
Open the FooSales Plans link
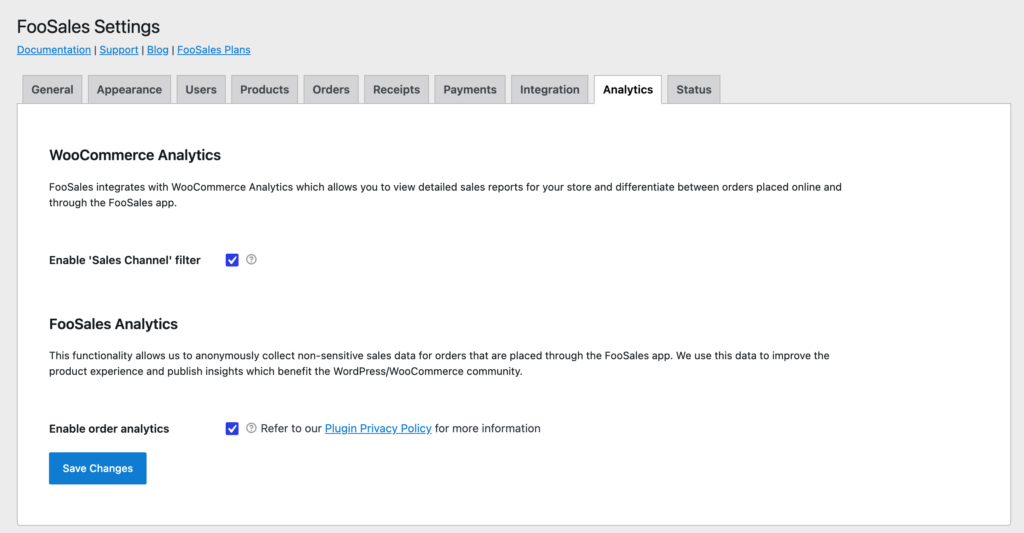(x=214, y=50)
